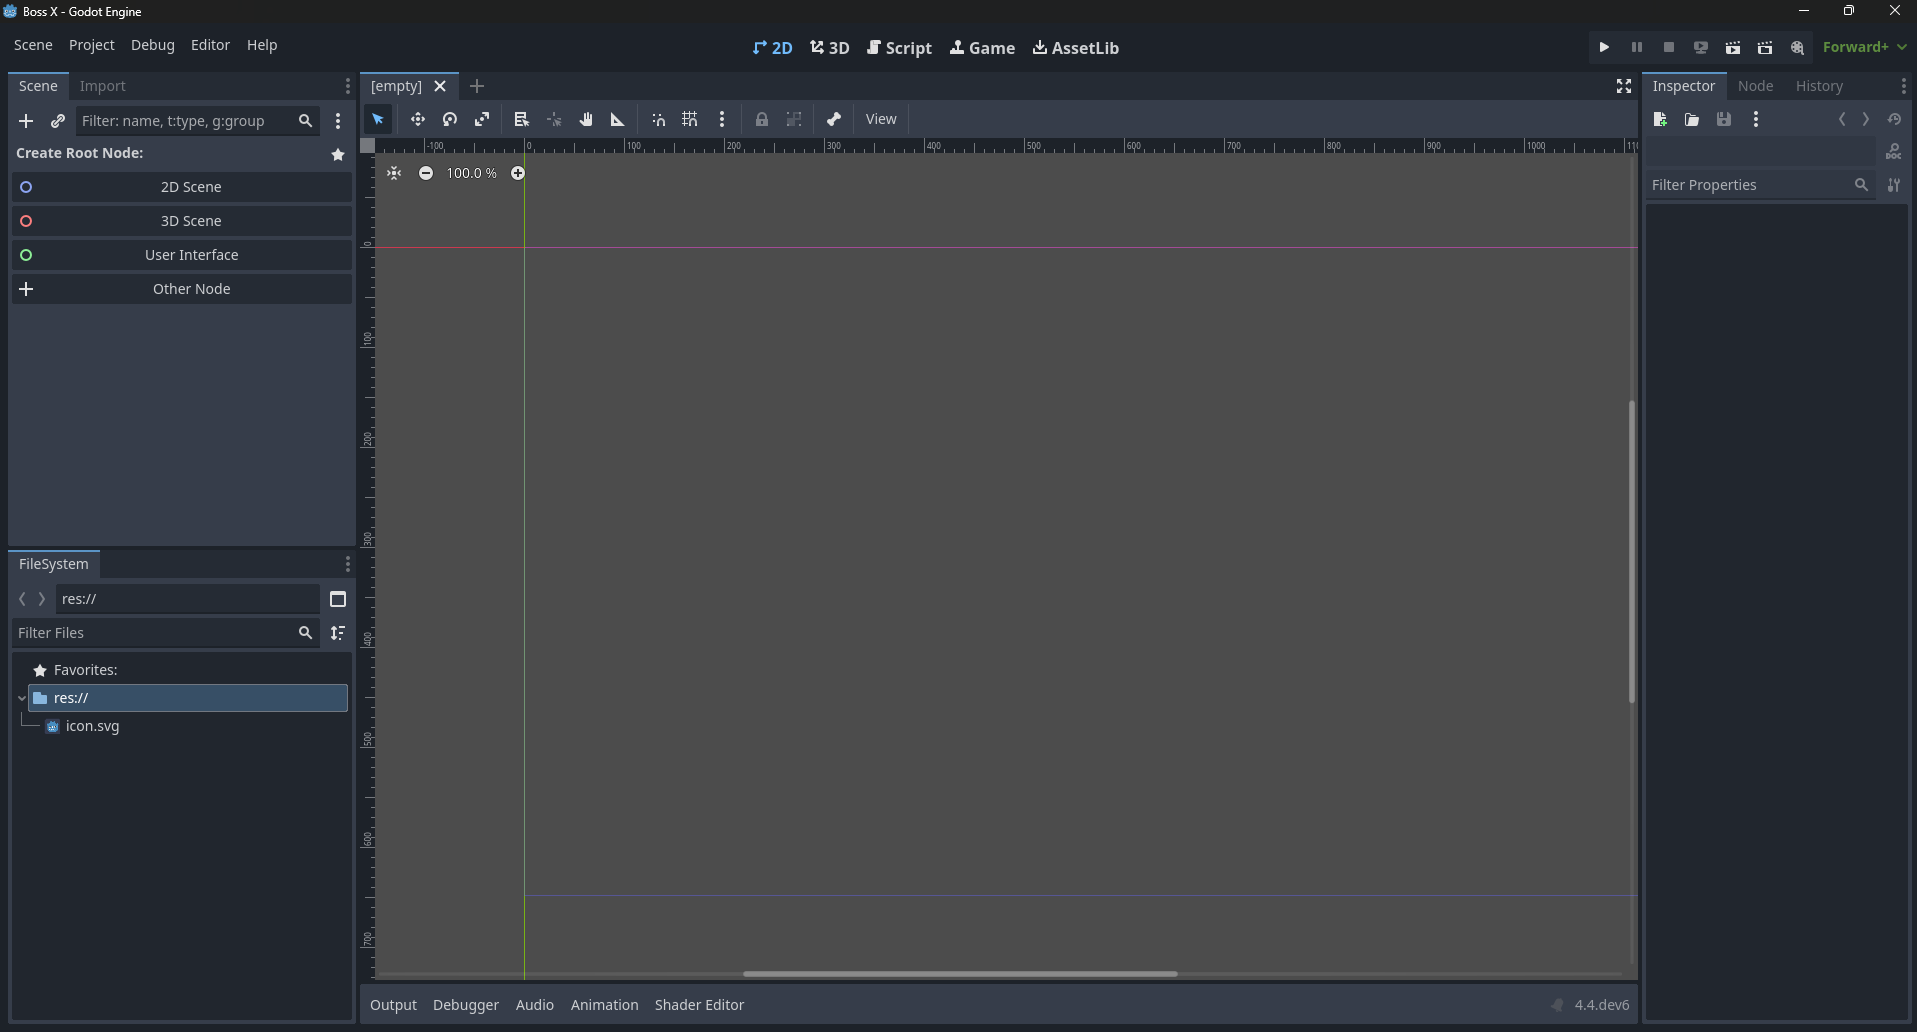This screenshot has height=1032, width=1917.
Task: Open the Scene menu
Action: point(33,45)
